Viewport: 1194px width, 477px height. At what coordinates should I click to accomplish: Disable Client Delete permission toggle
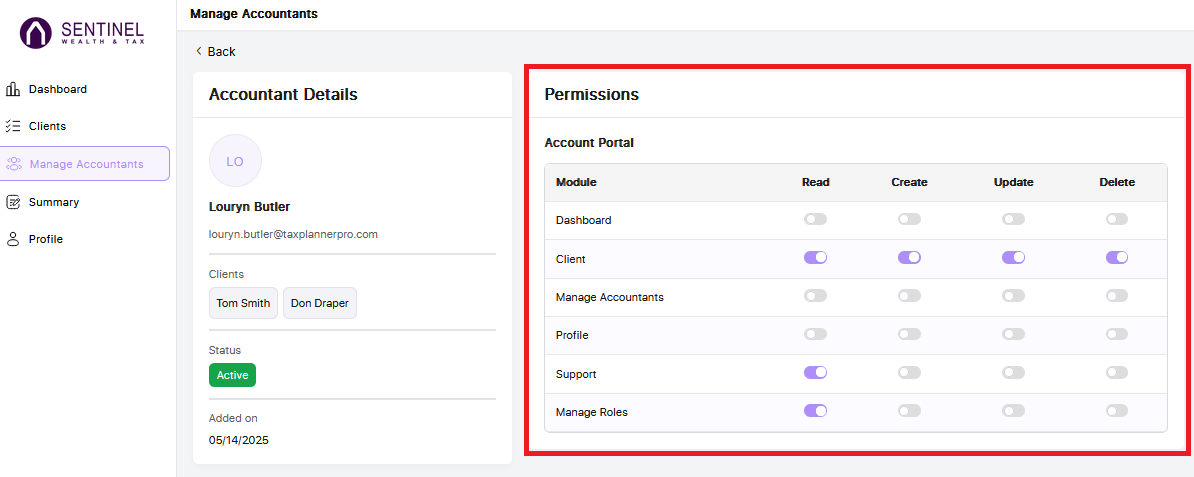point(1117,258)
